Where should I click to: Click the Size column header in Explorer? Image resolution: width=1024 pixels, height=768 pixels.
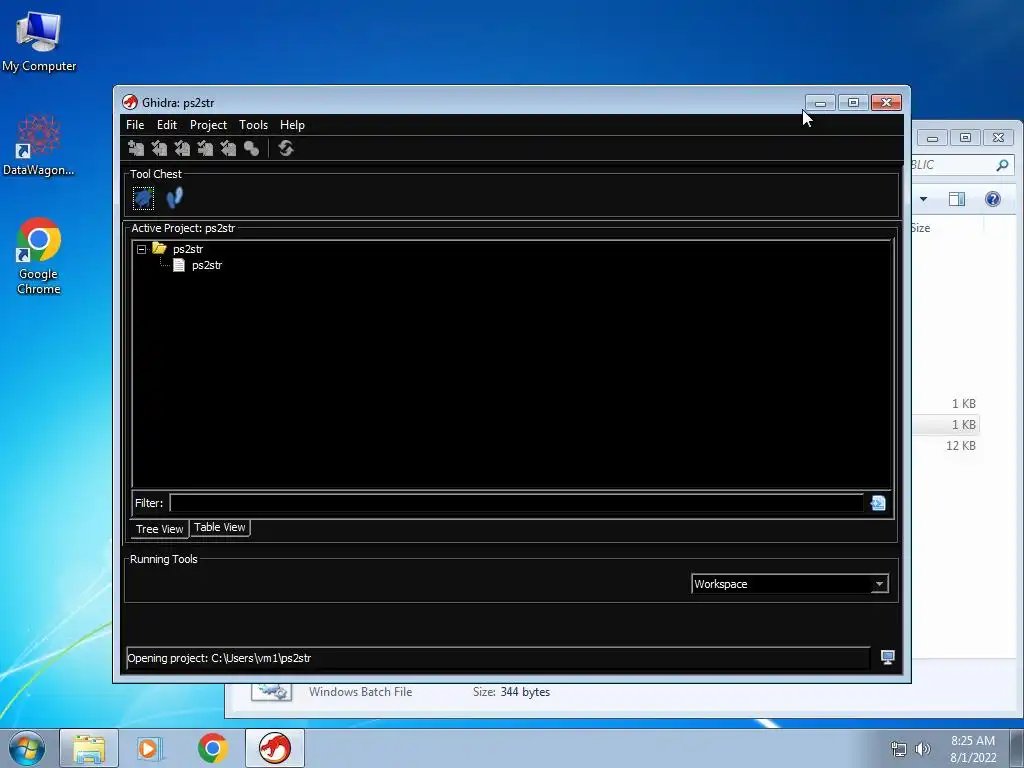pyautogui.click(x=920, y=228)
